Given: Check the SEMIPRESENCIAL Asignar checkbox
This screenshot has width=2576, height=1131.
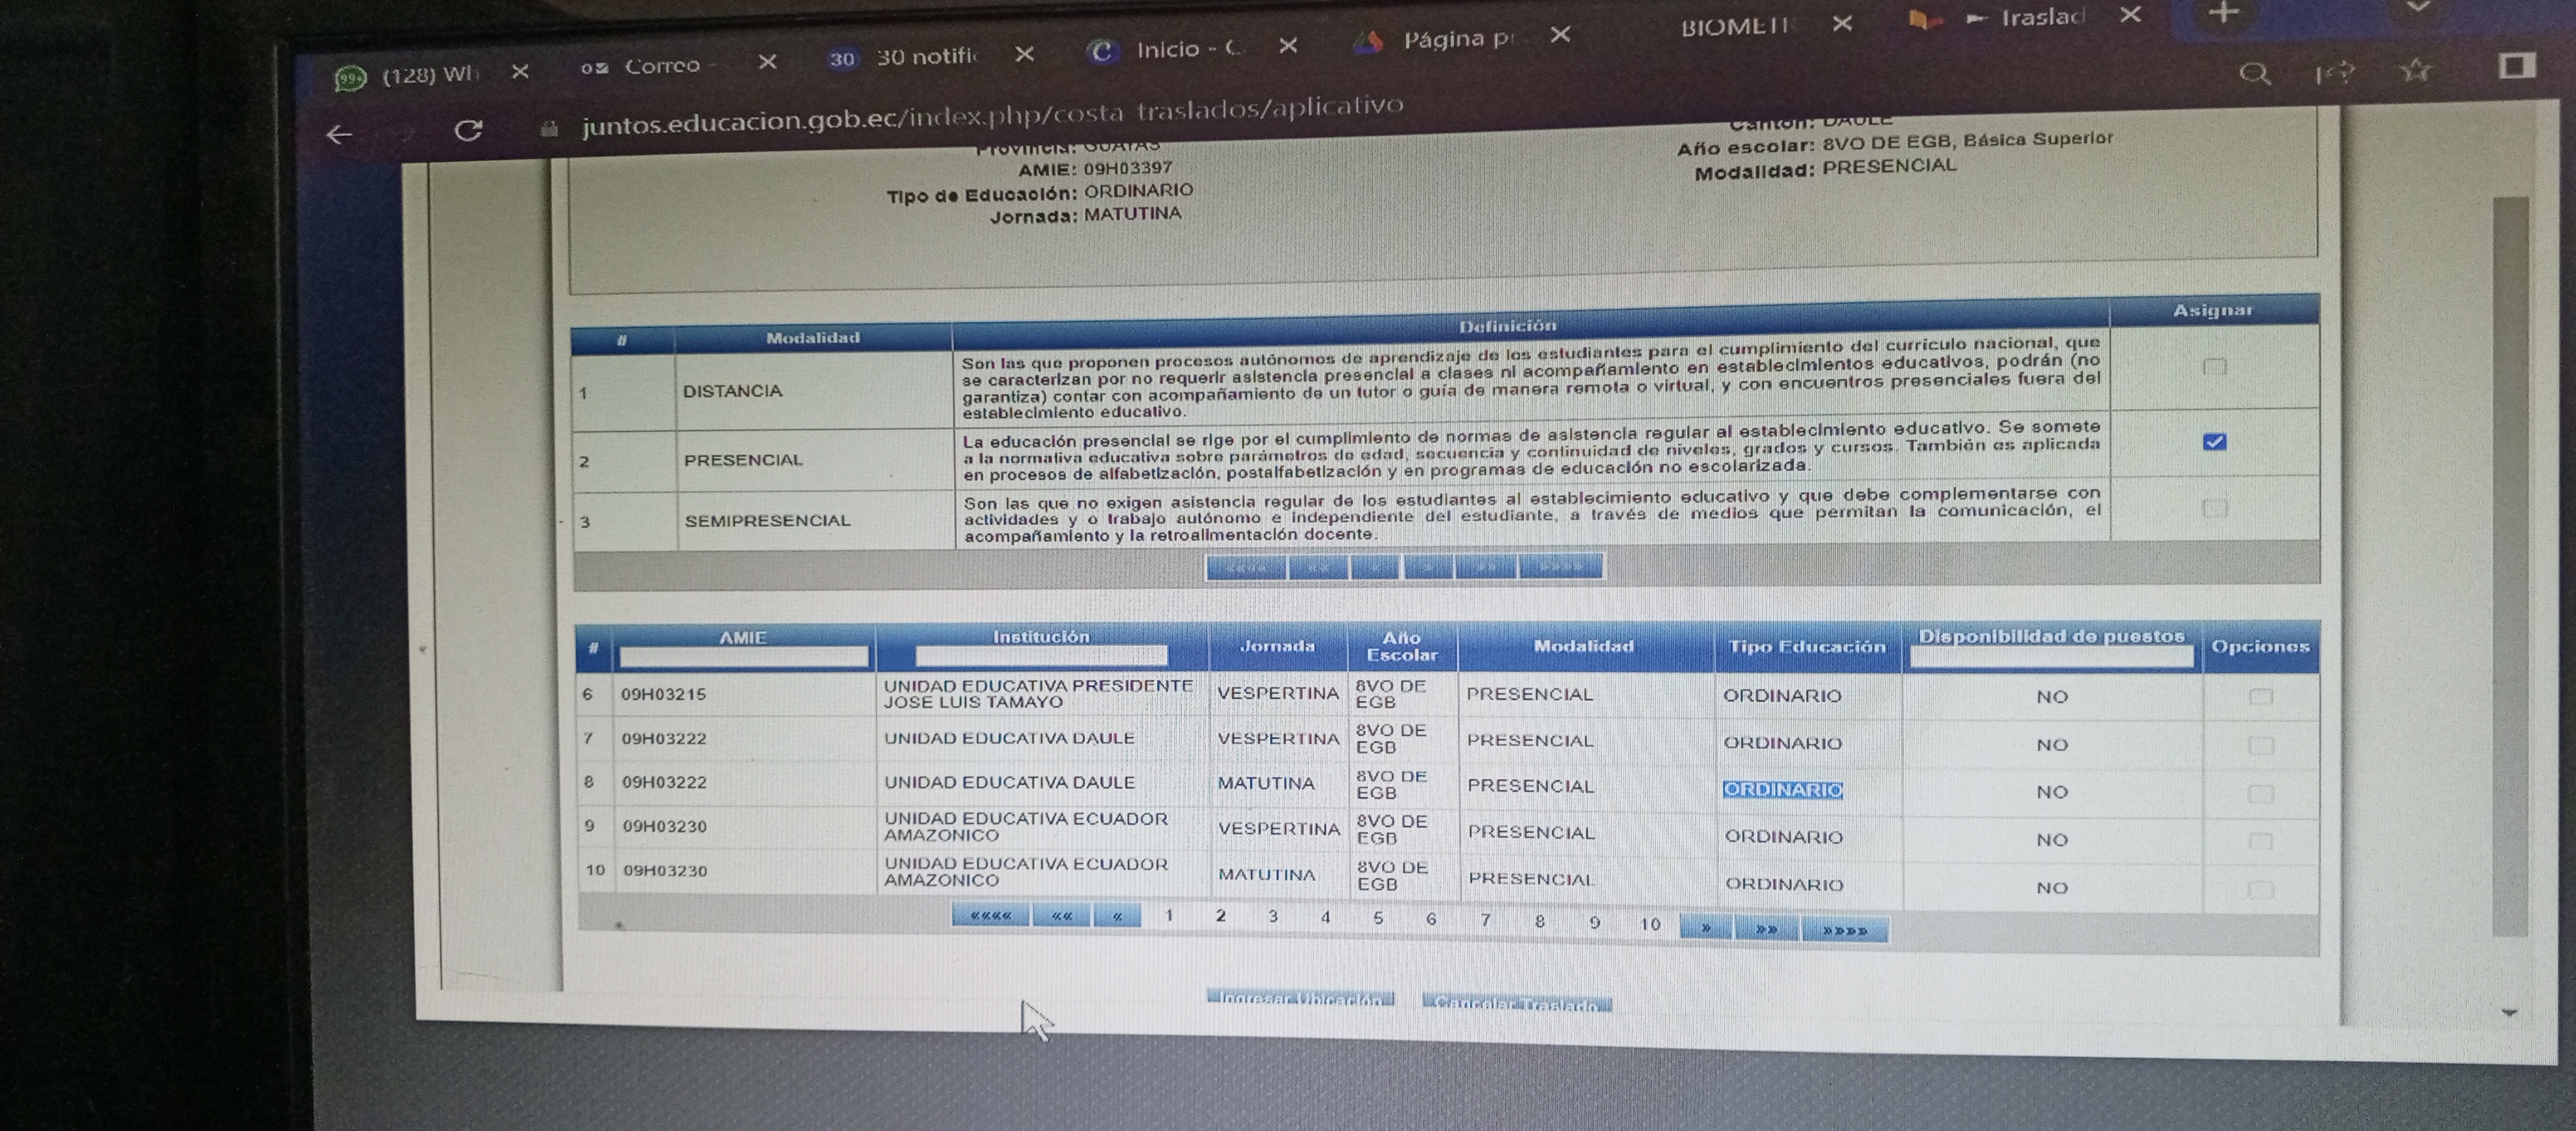Looking at the screenshot, I should (x=2215, y=508).
